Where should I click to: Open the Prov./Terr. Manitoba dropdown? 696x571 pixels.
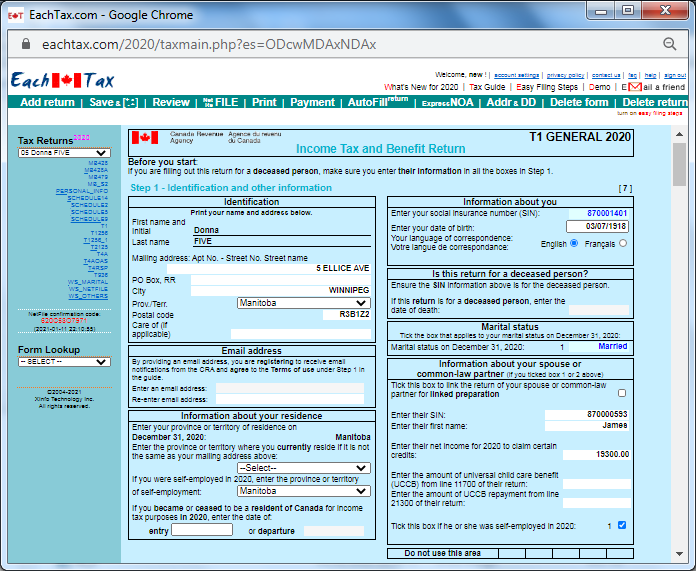[303, 302]
